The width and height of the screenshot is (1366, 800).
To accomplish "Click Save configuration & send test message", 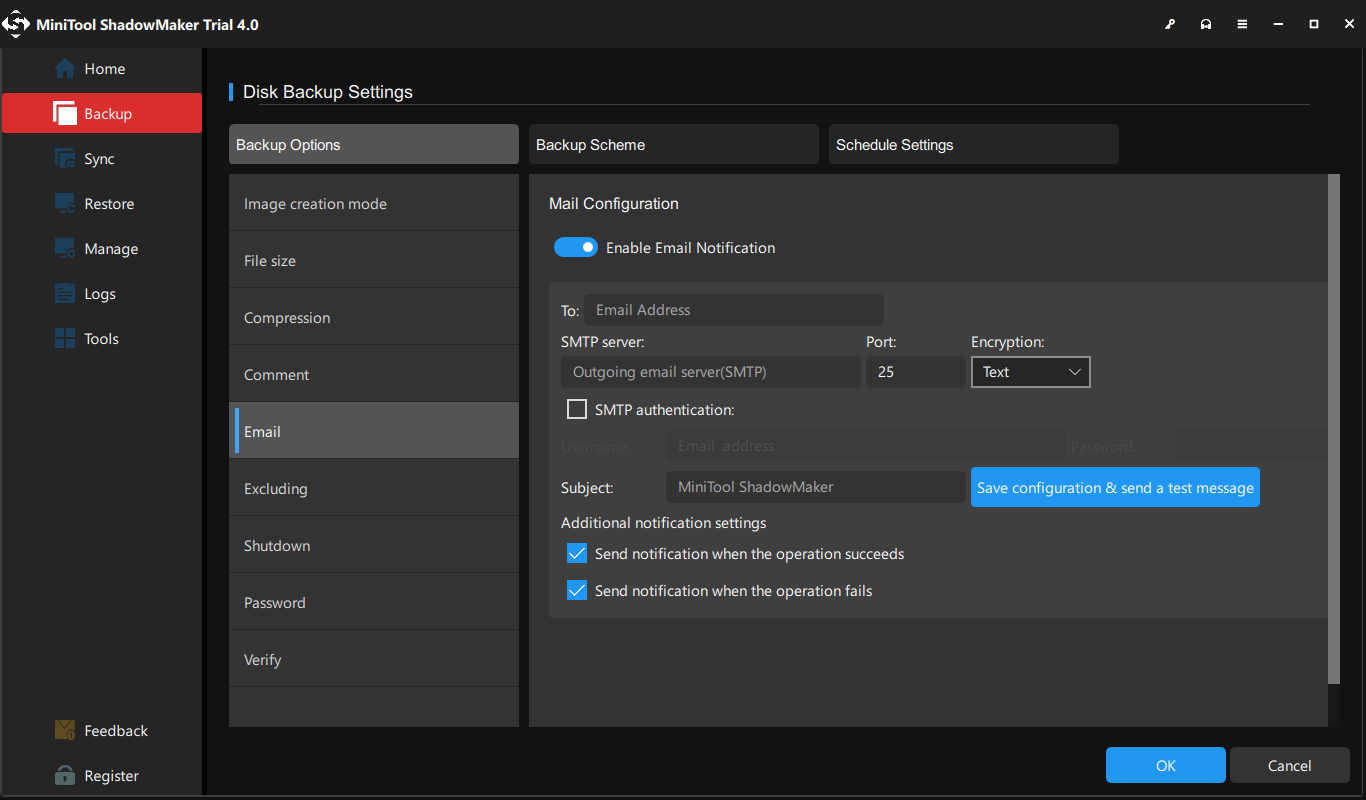I will pyautogui.click(x=1115, y=487).
